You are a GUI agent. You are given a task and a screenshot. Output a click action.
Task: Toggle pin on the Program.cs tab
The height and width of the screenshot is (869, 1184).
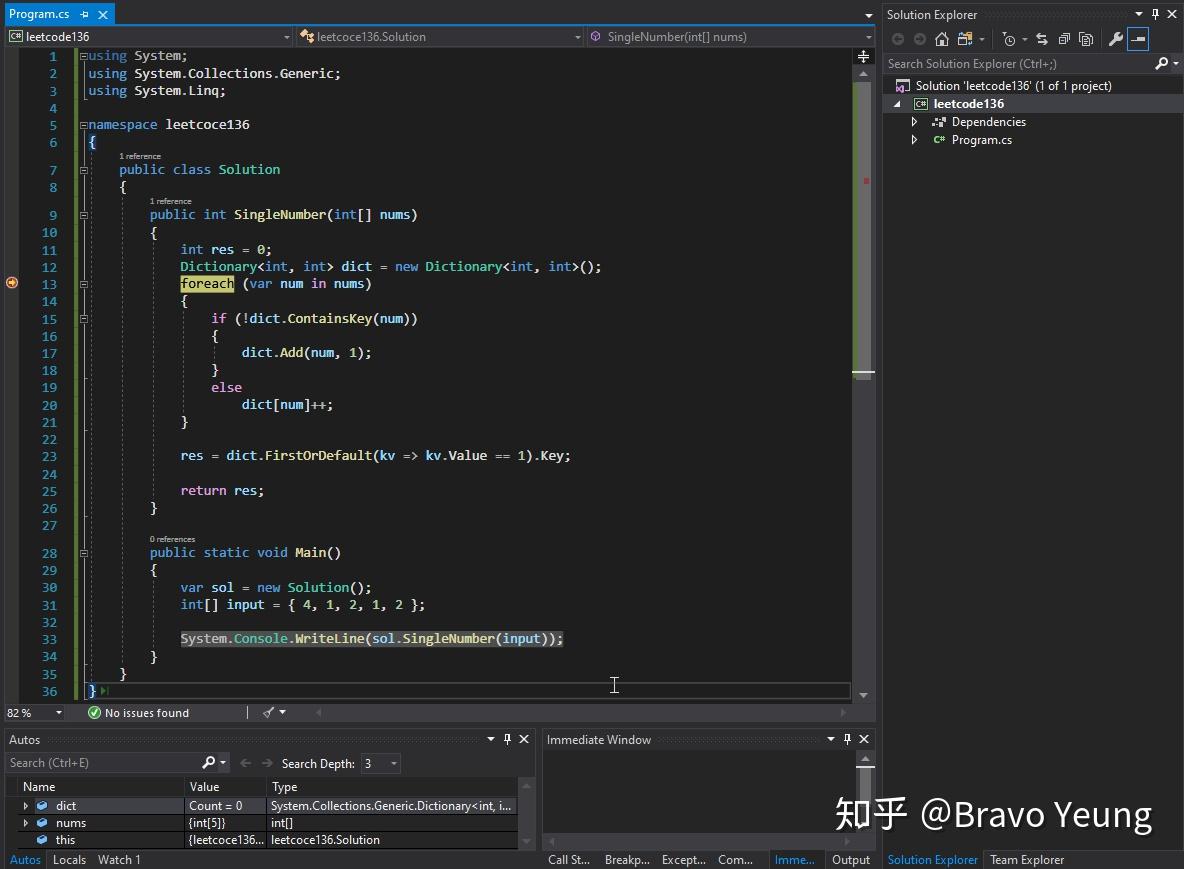tap(85, 14)
